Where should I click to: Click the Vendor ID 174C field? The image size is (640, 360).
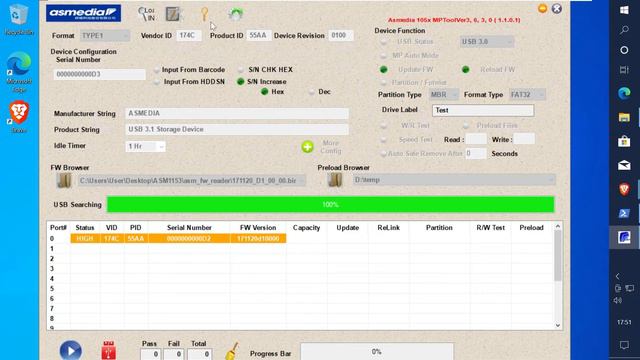189,36
